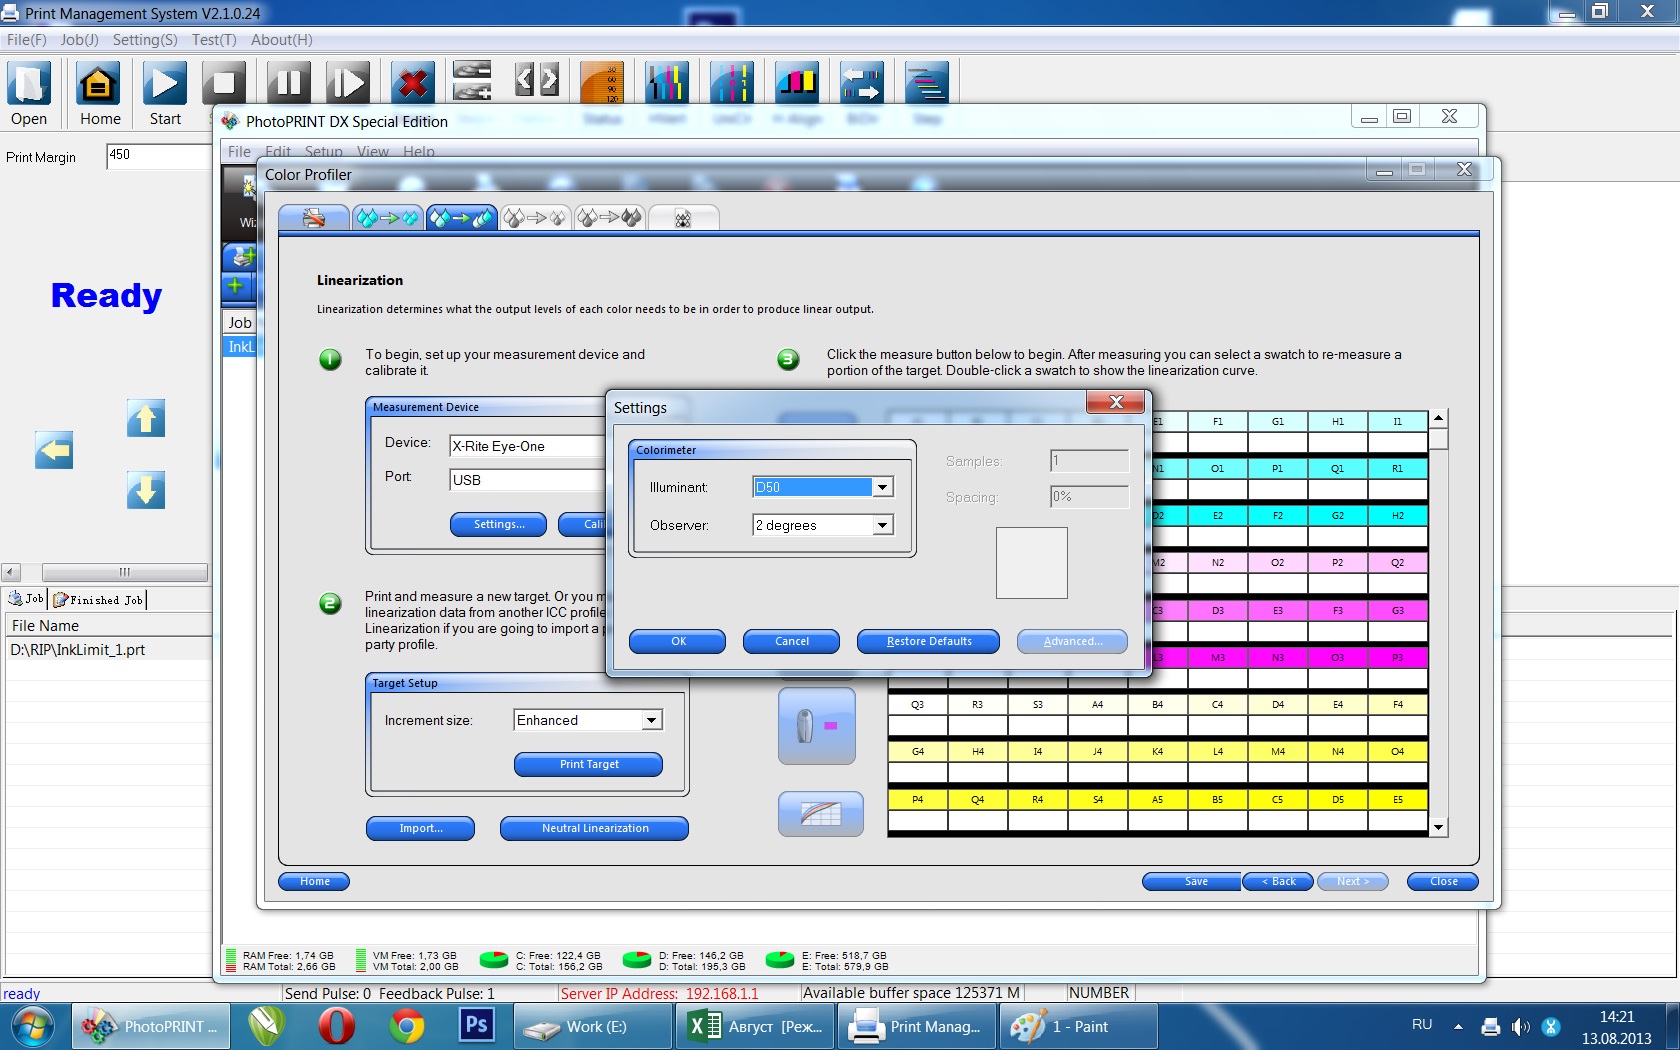
Task: Click the CMYK color blocks icon
Action: (797, 83)
